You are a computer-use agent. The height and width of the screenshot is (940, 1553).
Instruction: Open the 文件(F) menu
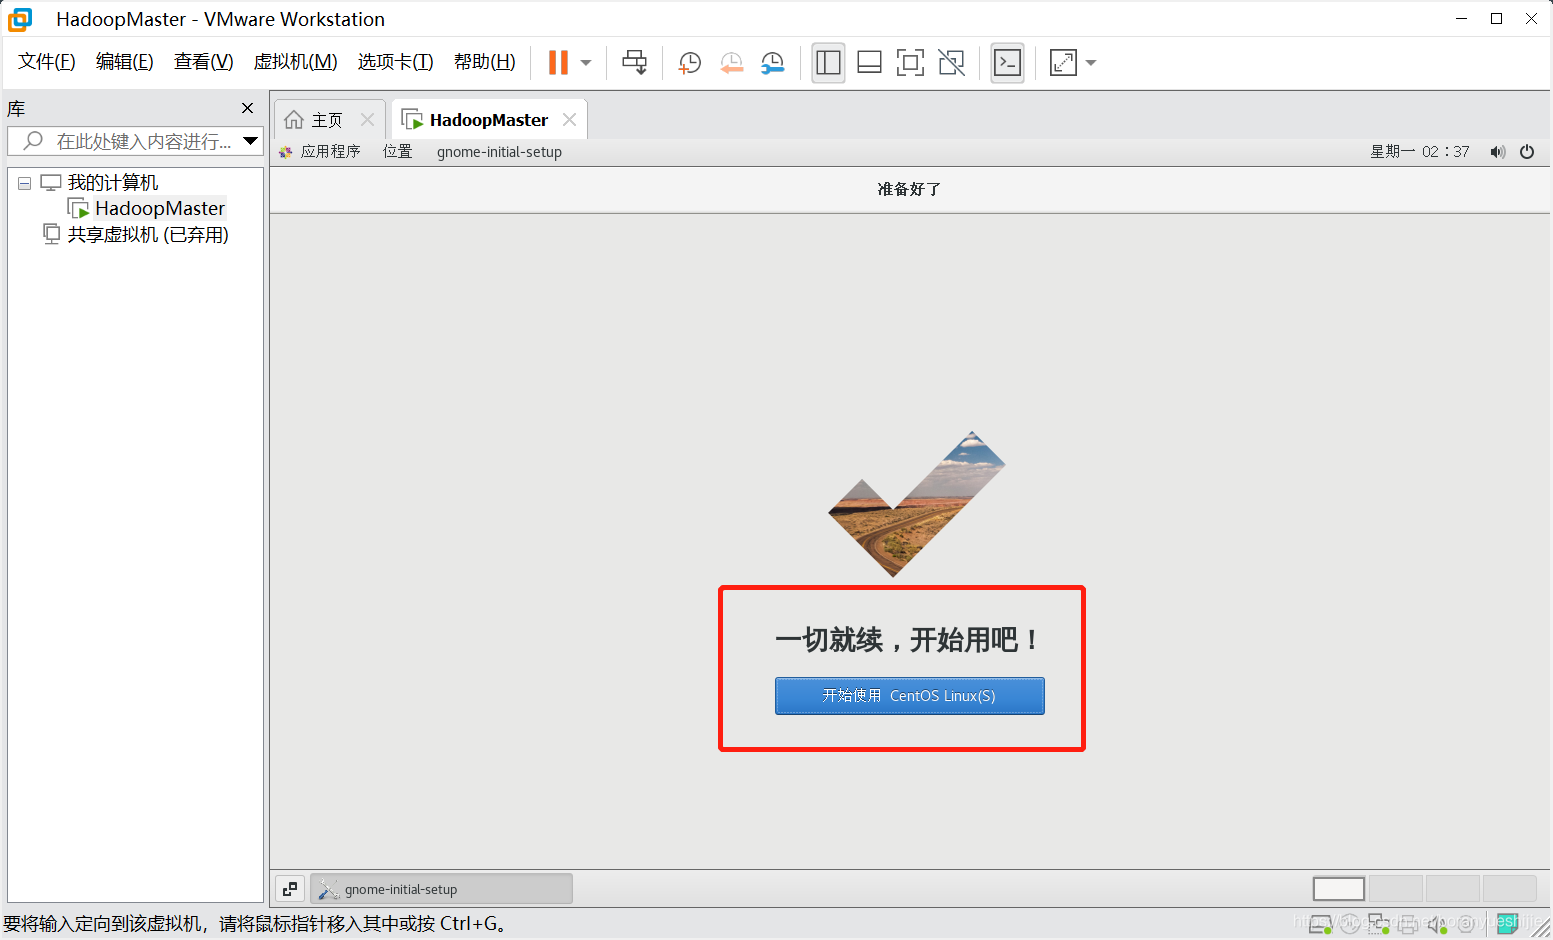pos(47,62)
